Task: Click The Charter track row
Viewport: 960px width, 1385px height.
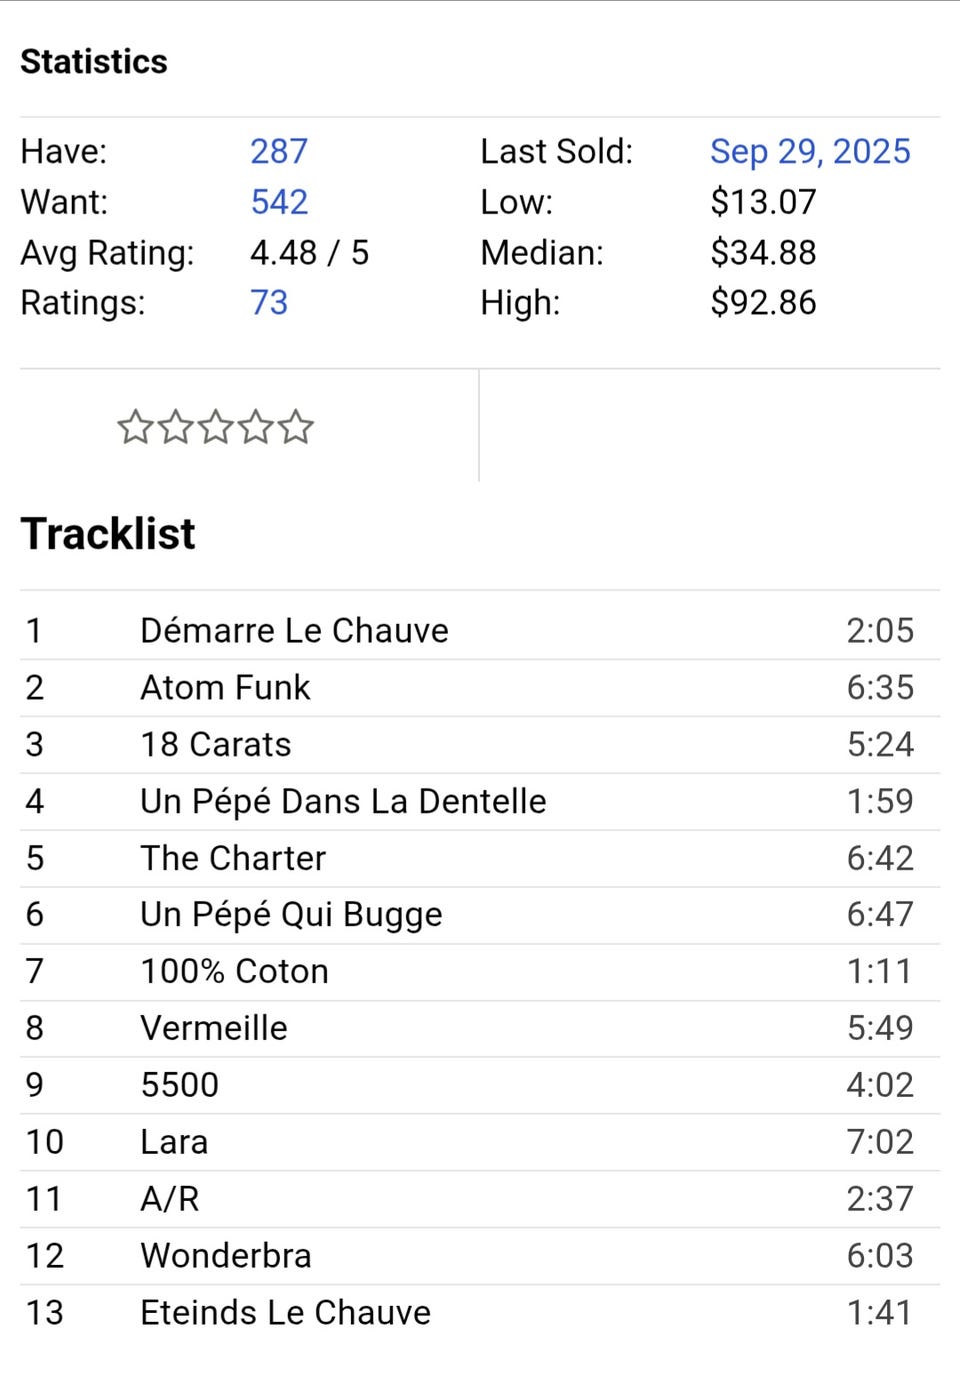Action: (232, 859)
